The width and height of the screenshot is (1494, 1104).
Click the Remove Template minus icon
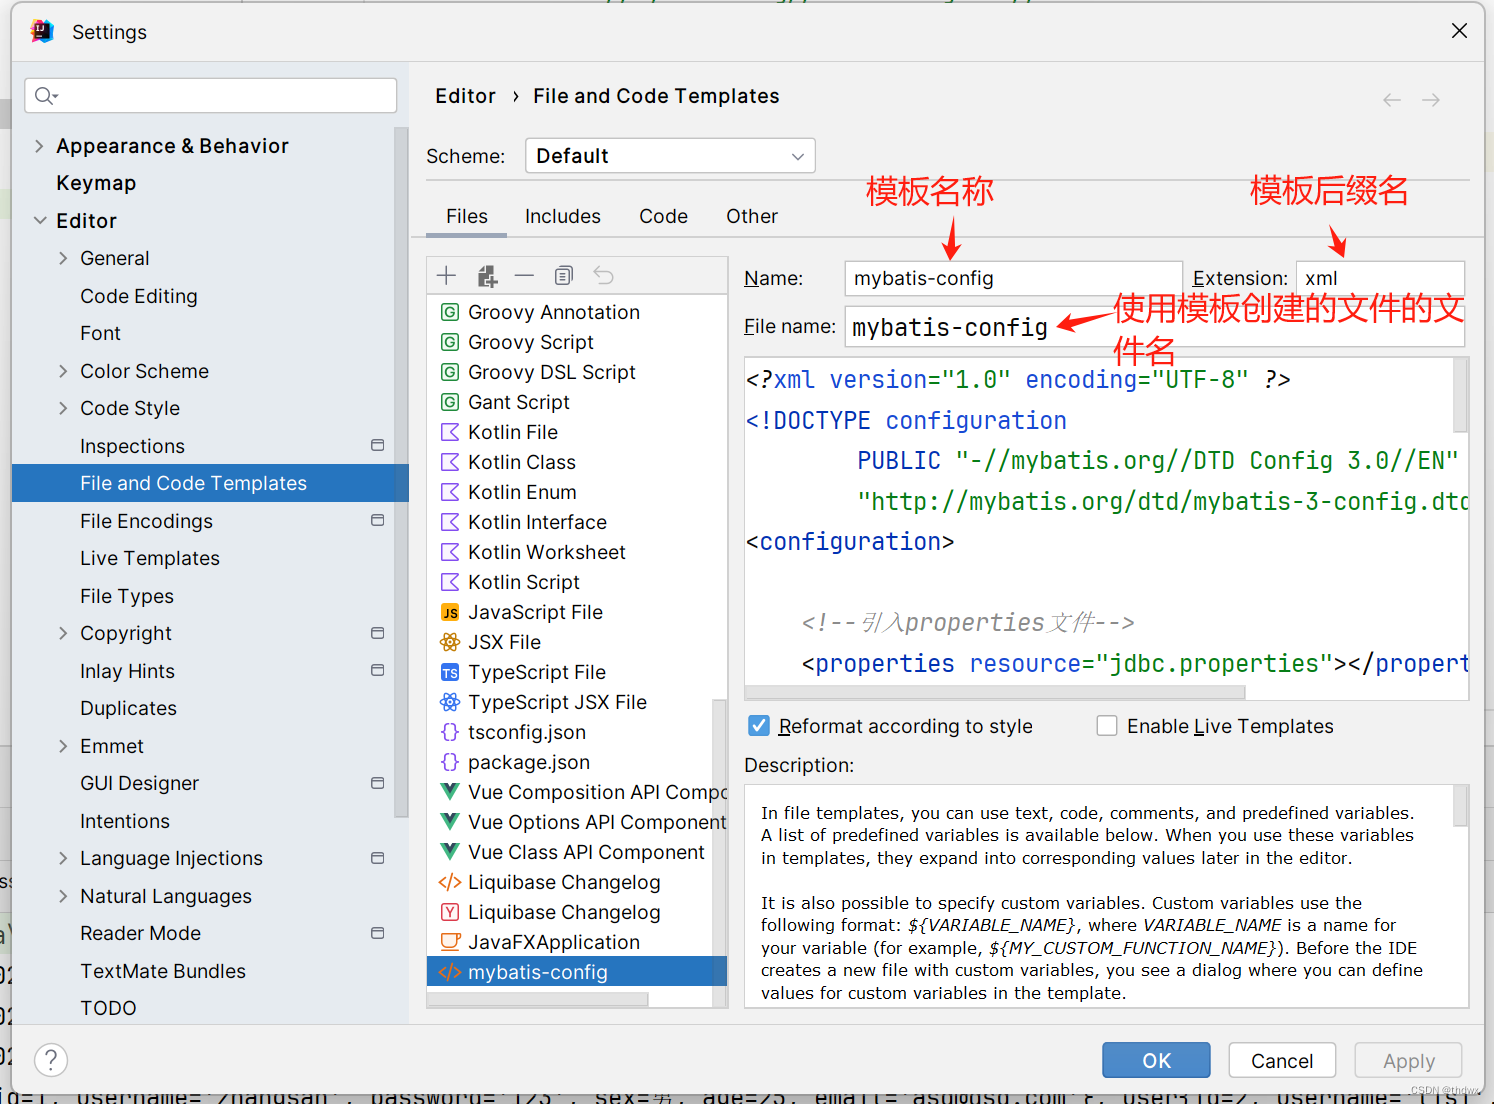point(524,276)
